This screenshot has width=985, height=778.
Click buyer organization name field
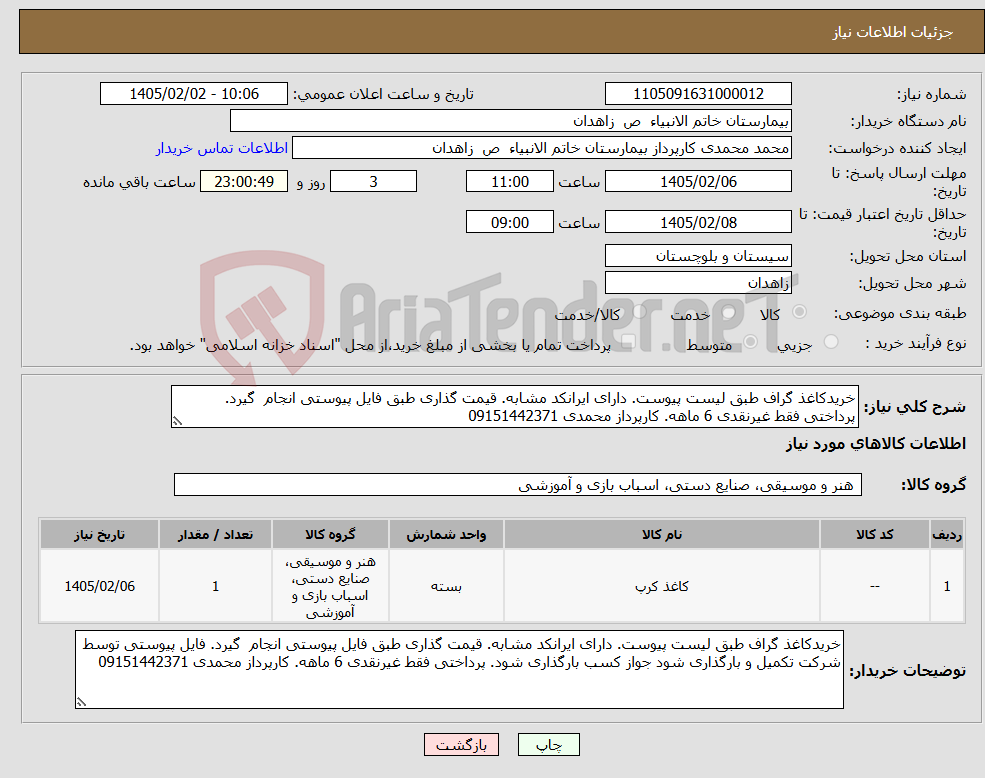point(511,121)
